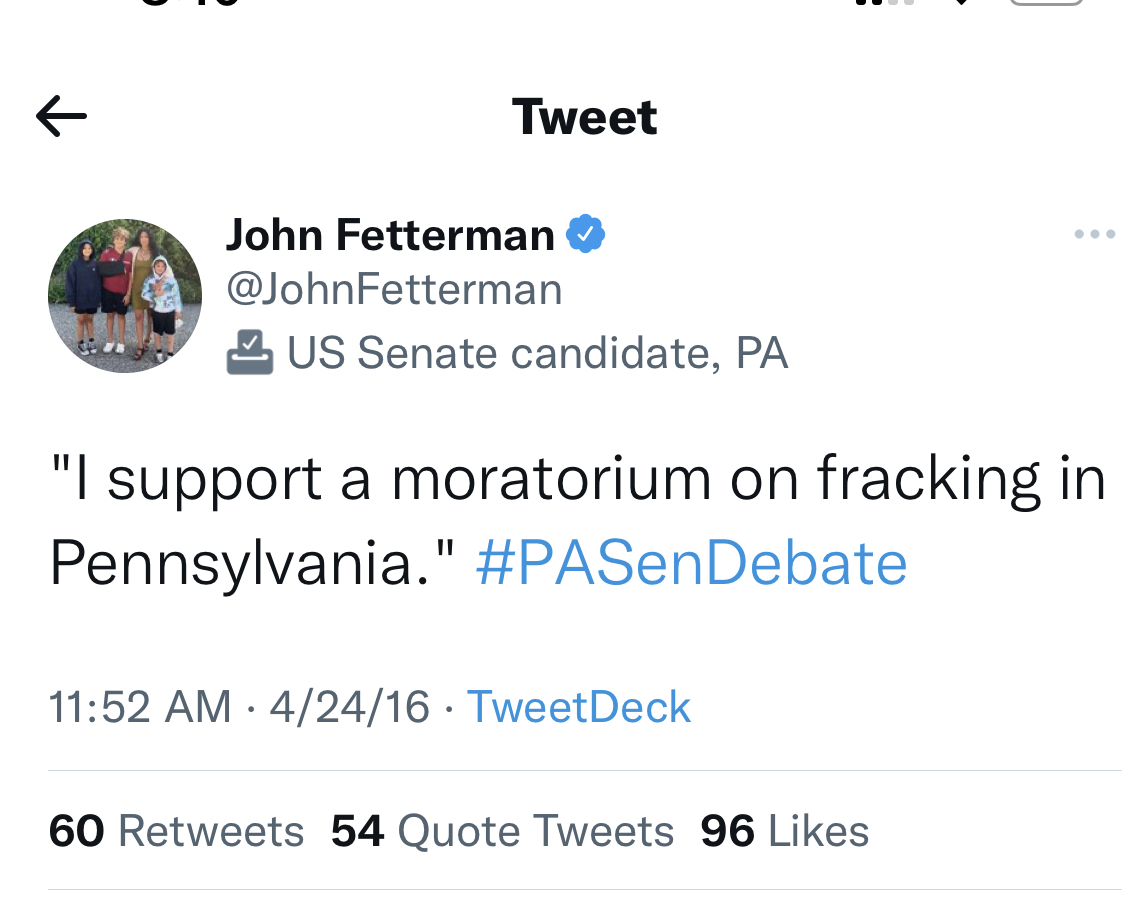Tap the cellular signal bars icon
The image size is (1122, 903).
(884, 3)
